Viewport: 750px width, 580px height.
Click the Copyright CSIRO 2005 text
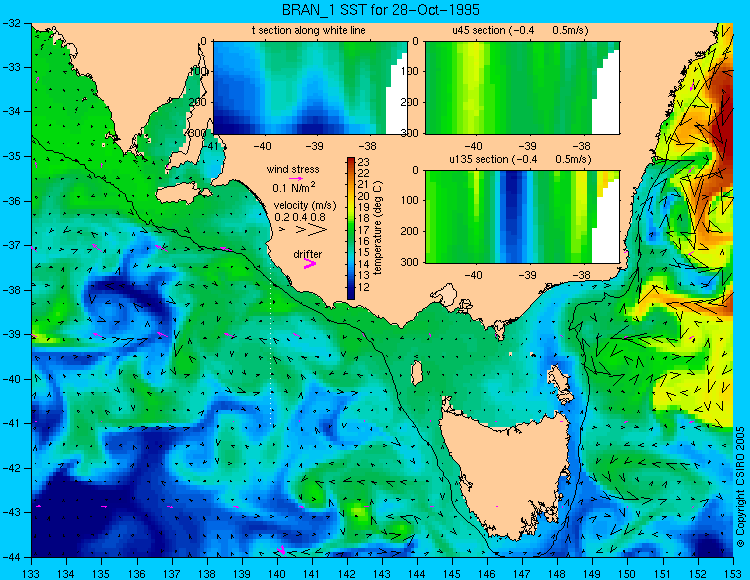pyautogui.click(x=741, y=487)
